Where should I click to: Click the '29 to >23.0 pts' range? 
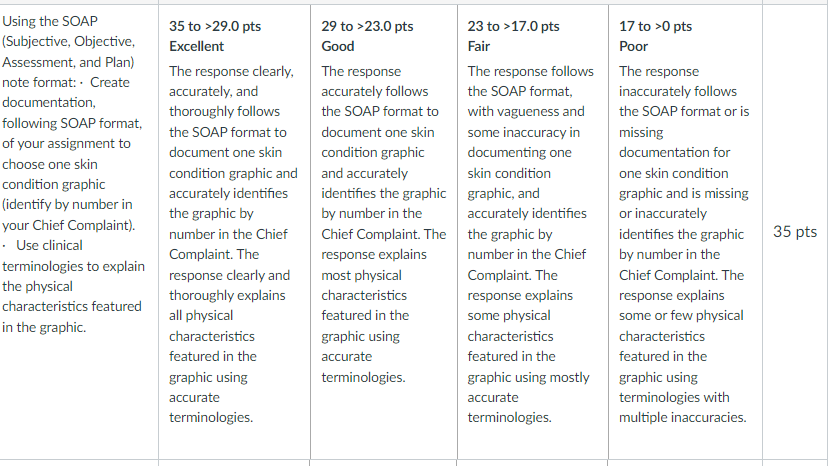click(x=367, y=26)
